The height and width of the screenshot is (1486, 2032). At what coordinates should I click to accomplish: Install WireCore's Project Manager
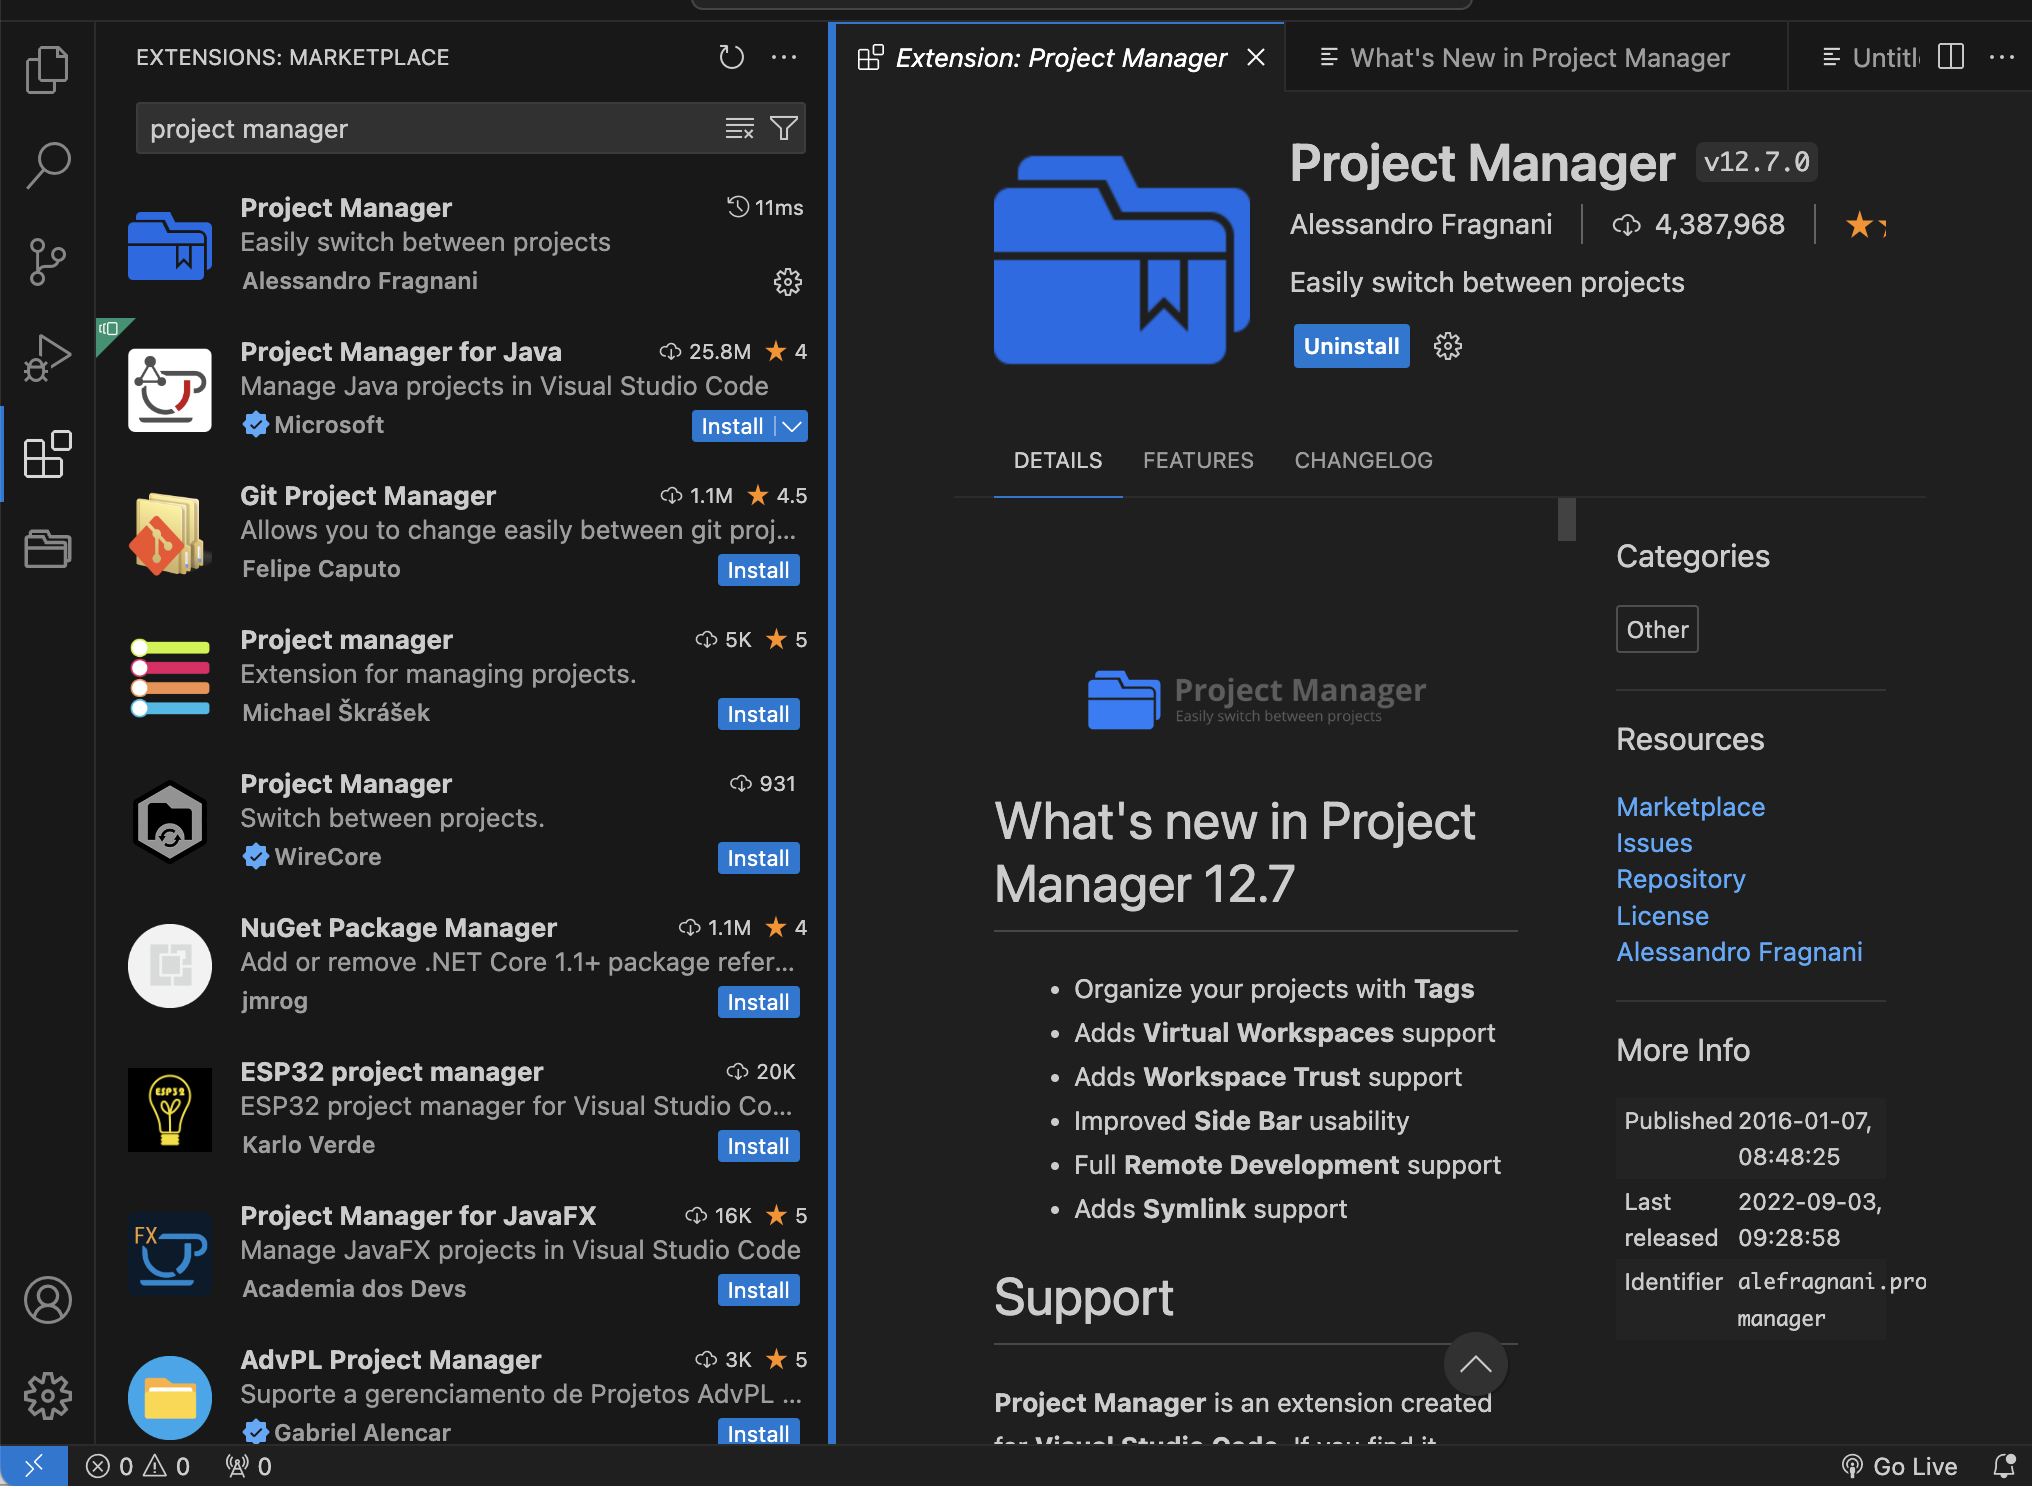tap(758, 858)
